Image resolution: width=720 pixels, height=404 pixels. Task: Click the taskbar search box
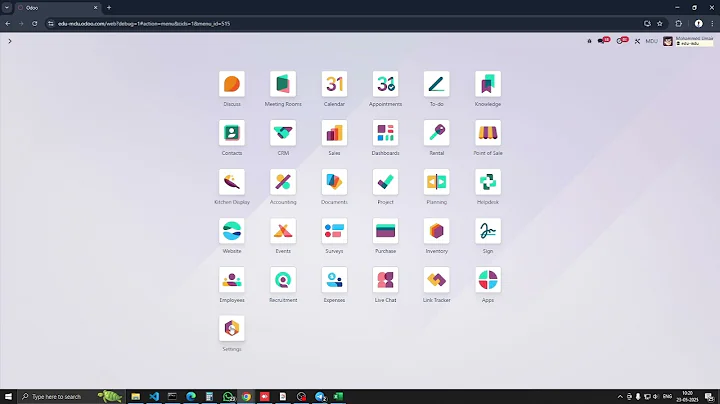[x=71, y=397]
